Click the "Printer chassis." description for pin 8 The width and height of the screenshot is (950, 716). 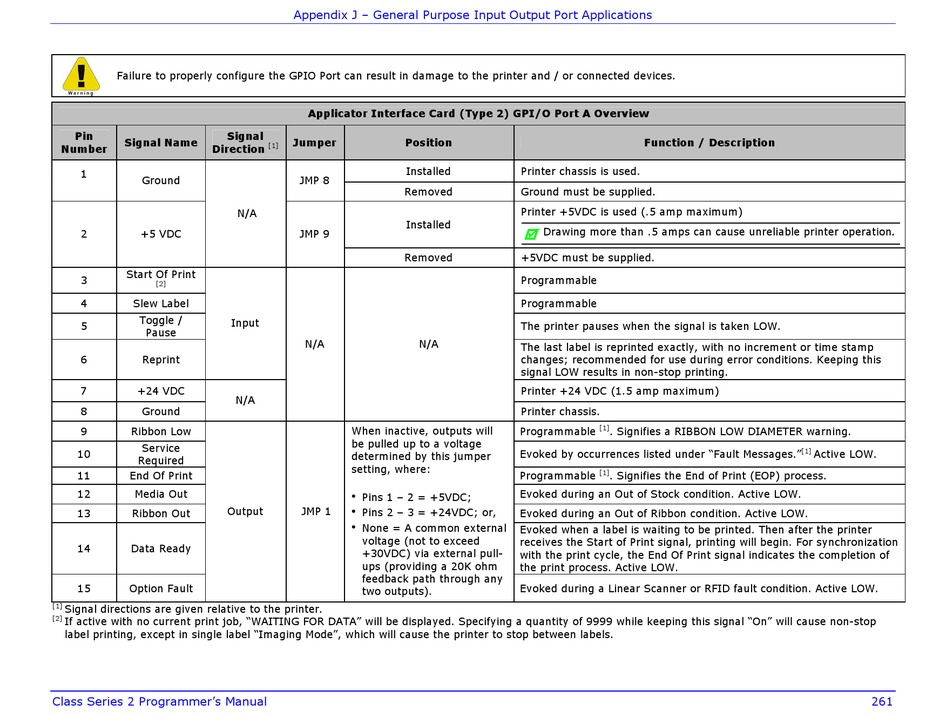[560, 412]
